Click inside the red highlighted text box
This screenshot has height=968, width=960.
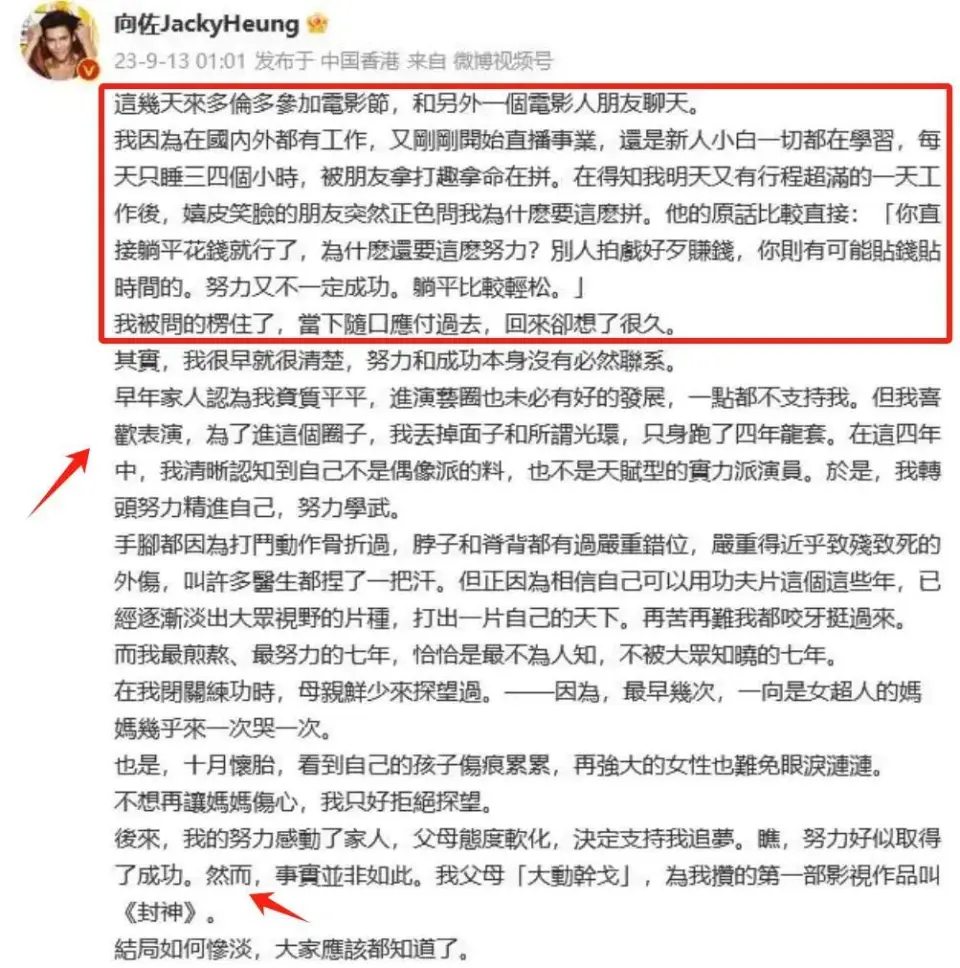(x=525, y=213)
